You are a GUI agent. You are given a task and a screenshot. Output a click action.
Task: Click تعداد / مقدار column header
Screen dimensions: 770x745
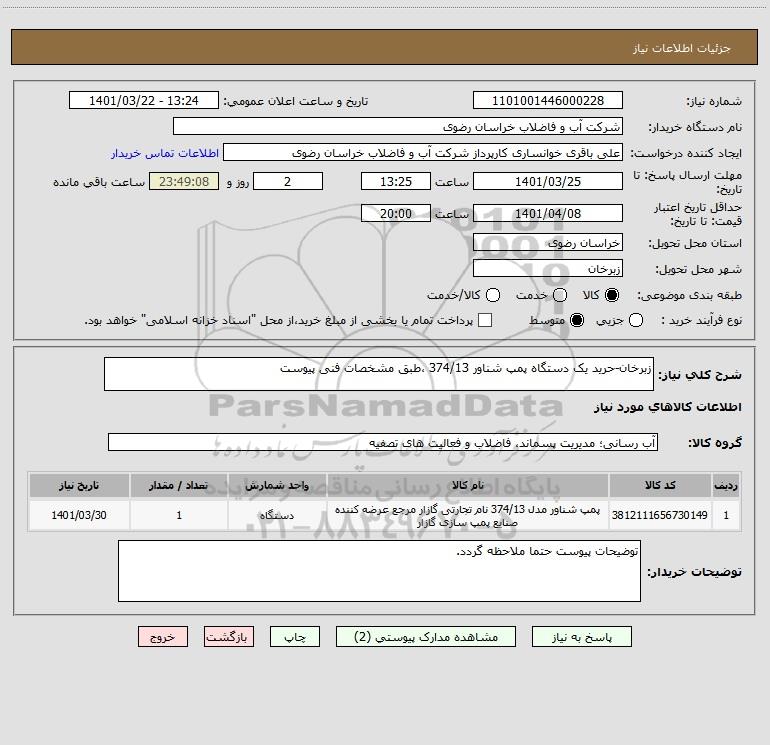[179, 486]
